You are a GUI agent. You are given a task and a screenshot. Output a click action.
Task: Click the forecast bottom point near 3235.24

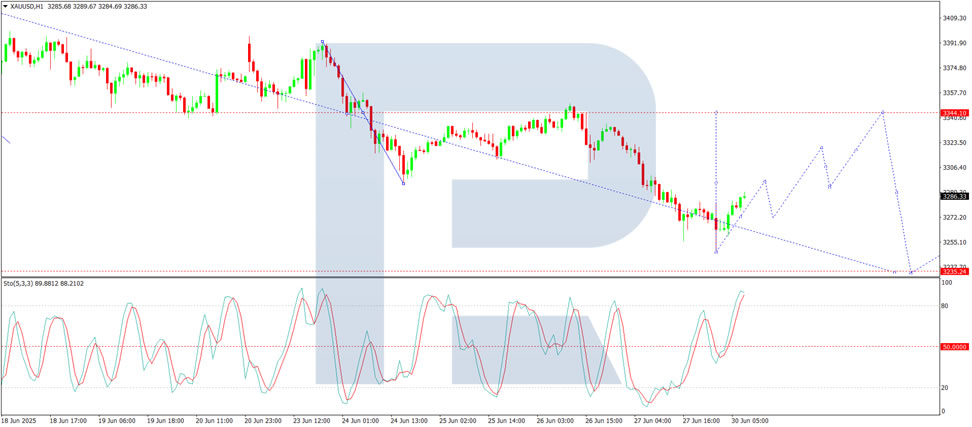click(x=910, y=272)
